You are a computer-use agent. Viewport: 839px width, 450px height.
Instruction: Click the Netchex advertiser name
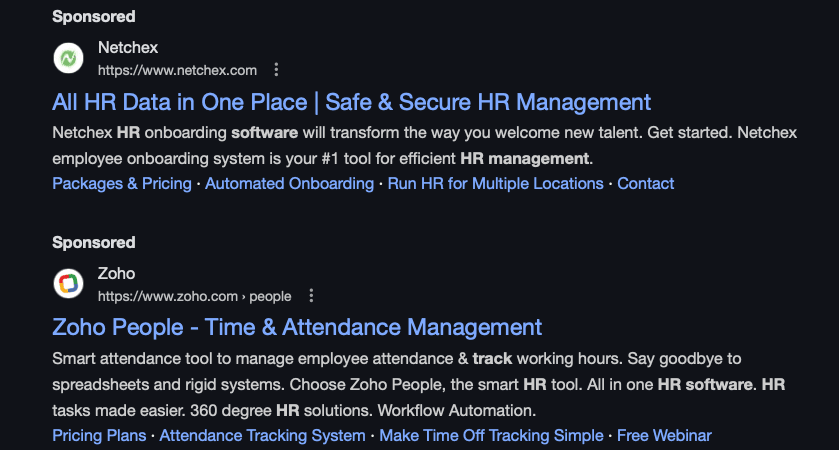(x=128, y=48)
